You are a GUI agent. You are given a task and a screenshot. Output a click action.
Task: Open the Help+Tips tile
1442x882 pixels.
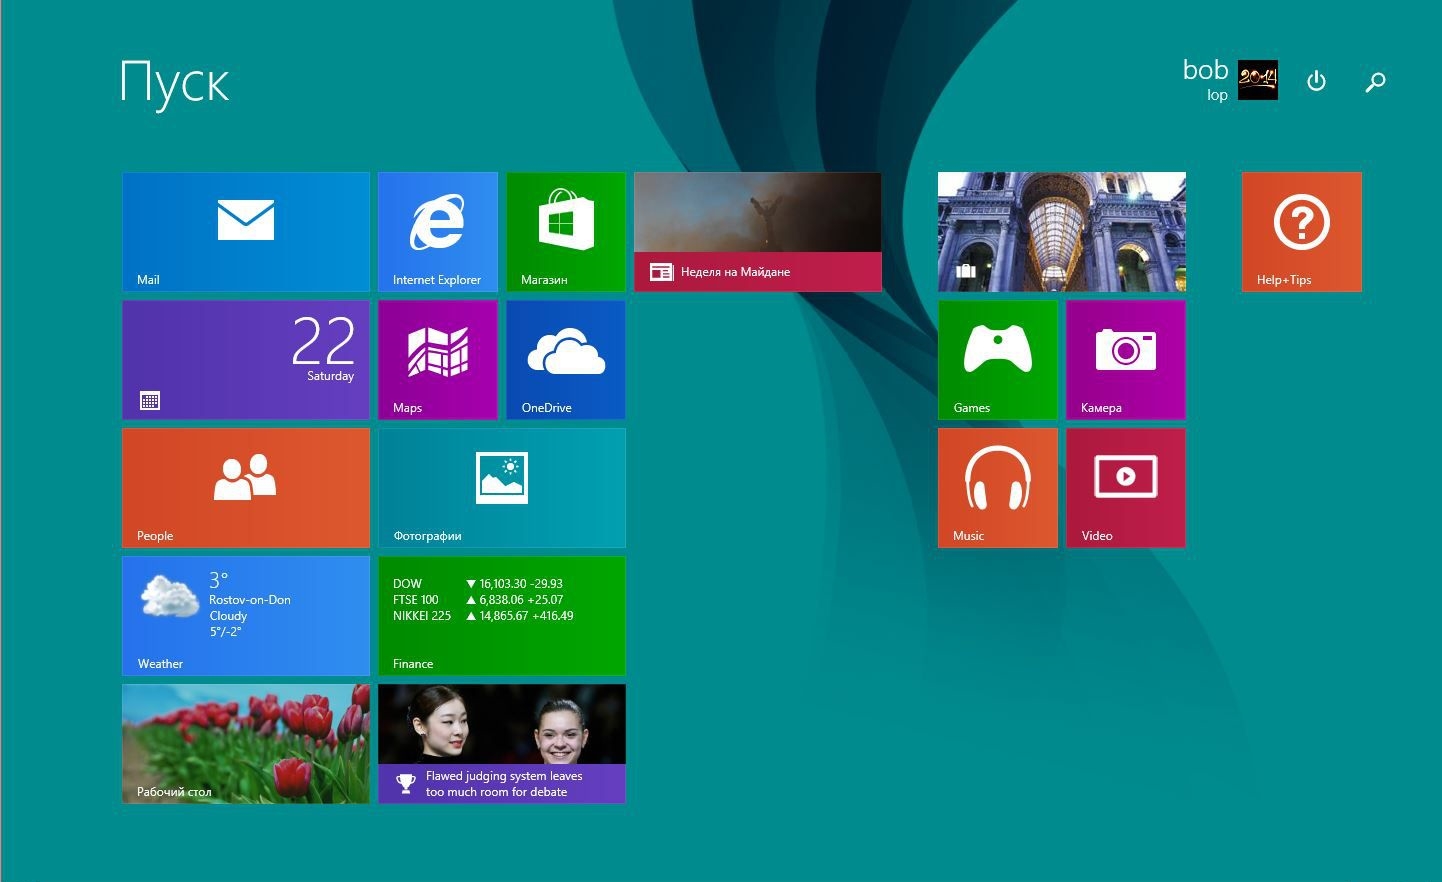coord(1301,231)
